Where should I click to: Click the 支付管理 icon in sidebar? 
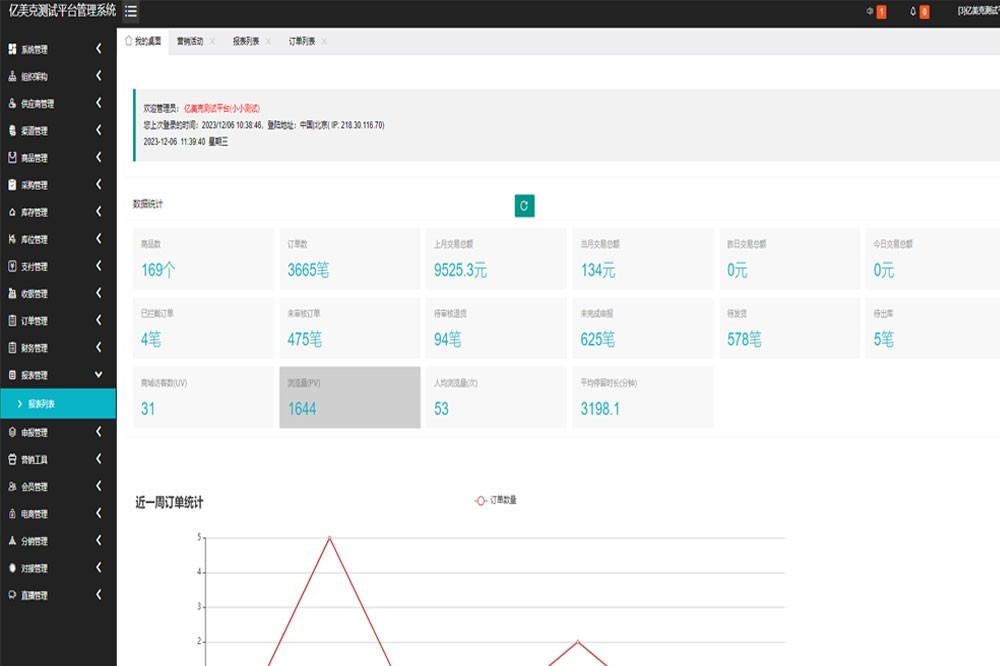point(12,267)
